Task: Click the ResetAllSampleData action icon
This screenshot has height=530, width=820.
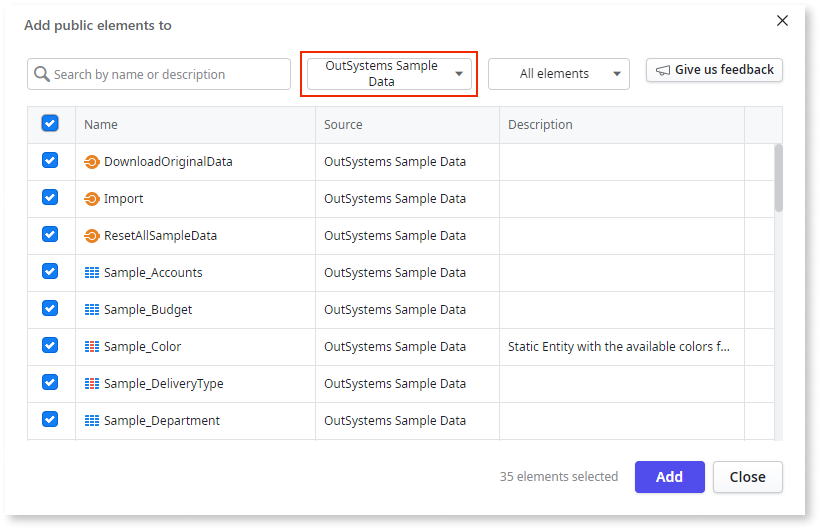Action: tap(92, 236)
